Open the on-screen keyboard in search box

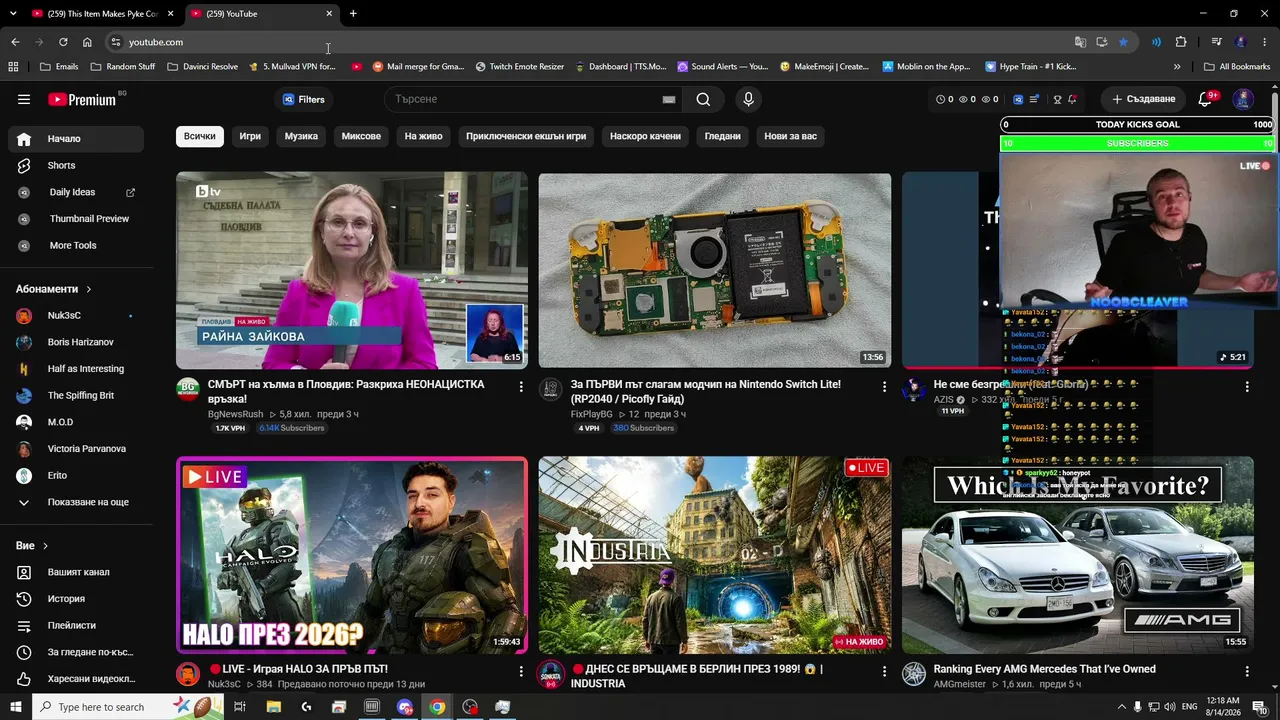click(x=669, y=99)
